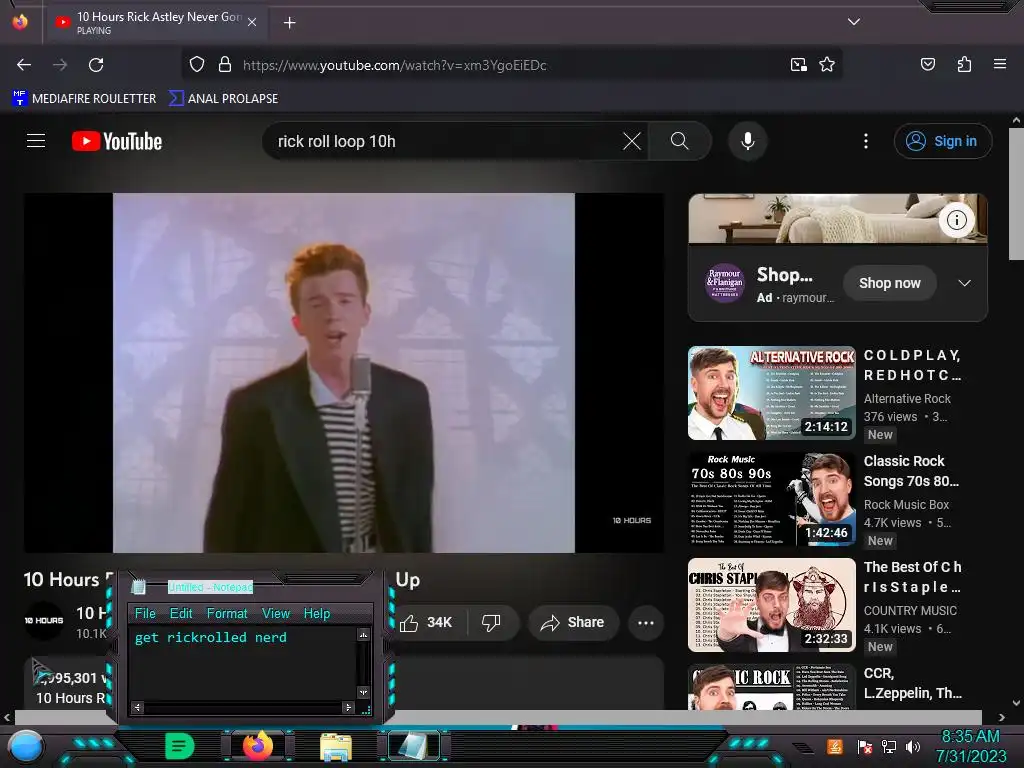Viewport: 1024px width, 768px height.
Task: Open the Firefox application menu
Action: coord(1000,64)
